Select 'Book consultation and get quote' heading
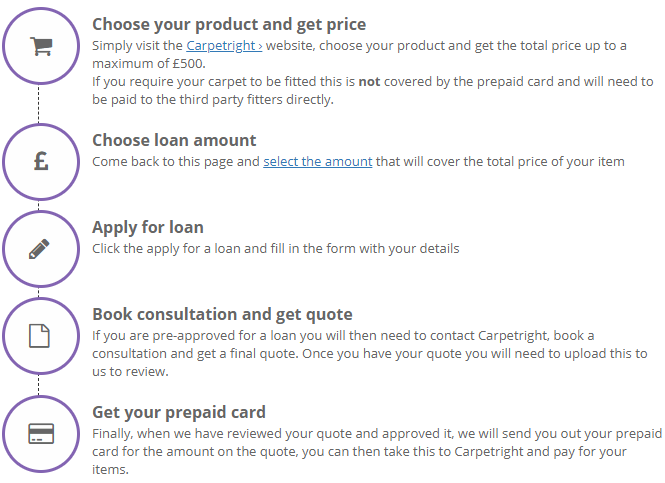Image resolution: width=665 pixels, height=483 pixels. (223, 314)
